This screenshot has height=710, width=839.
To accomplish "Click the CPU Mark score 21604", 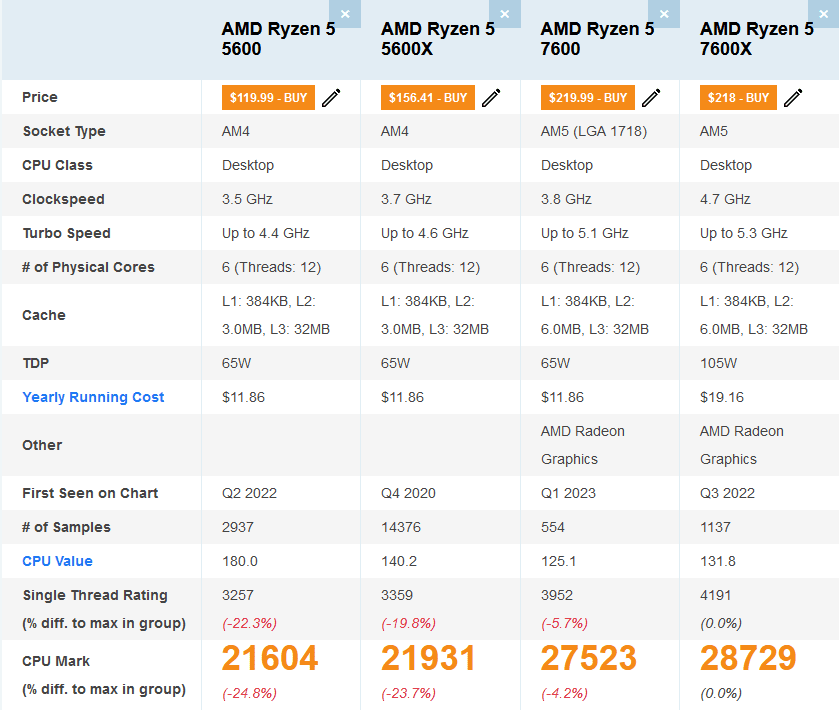I will point(270,658).
